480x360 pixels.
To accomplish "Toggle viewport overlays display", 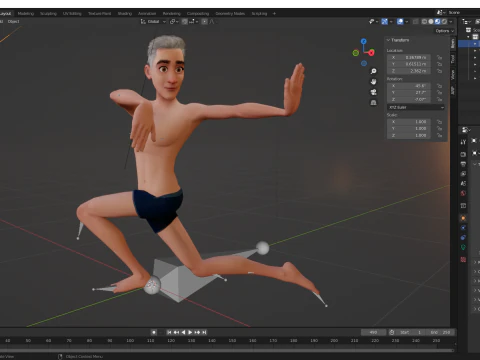I will [400, 21].
